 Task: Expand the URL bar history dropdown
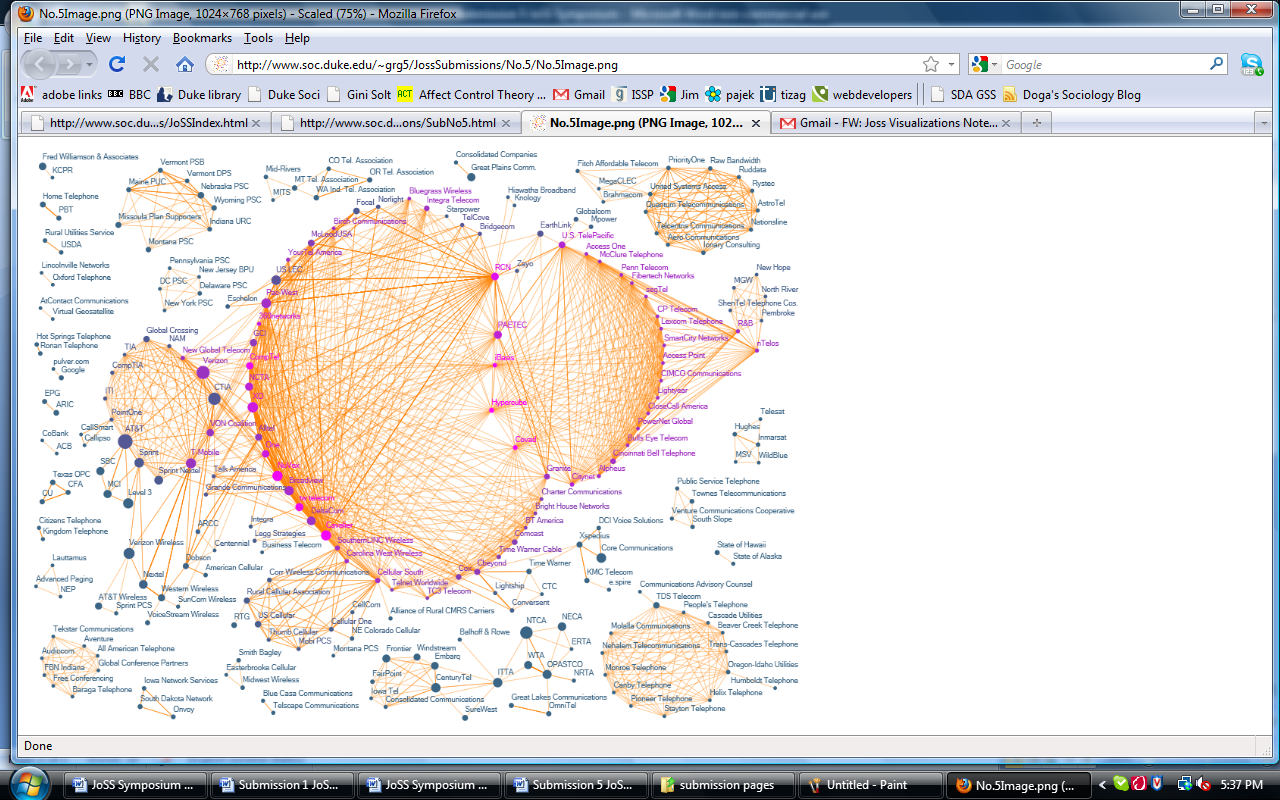point(951,64)
